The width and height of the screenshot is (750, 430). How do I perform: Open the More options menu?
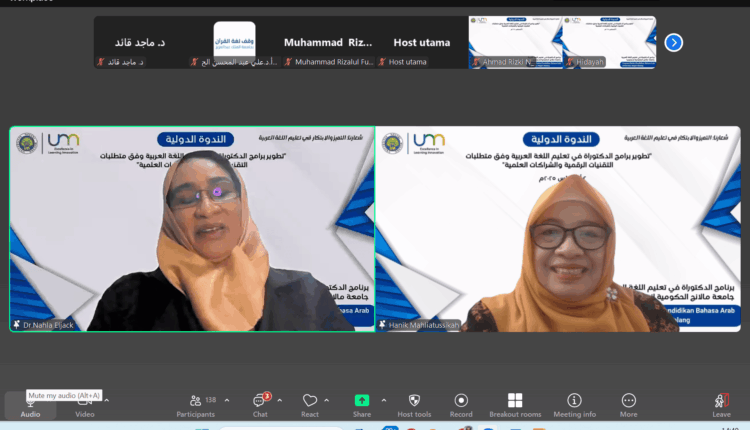pos(628,404)
